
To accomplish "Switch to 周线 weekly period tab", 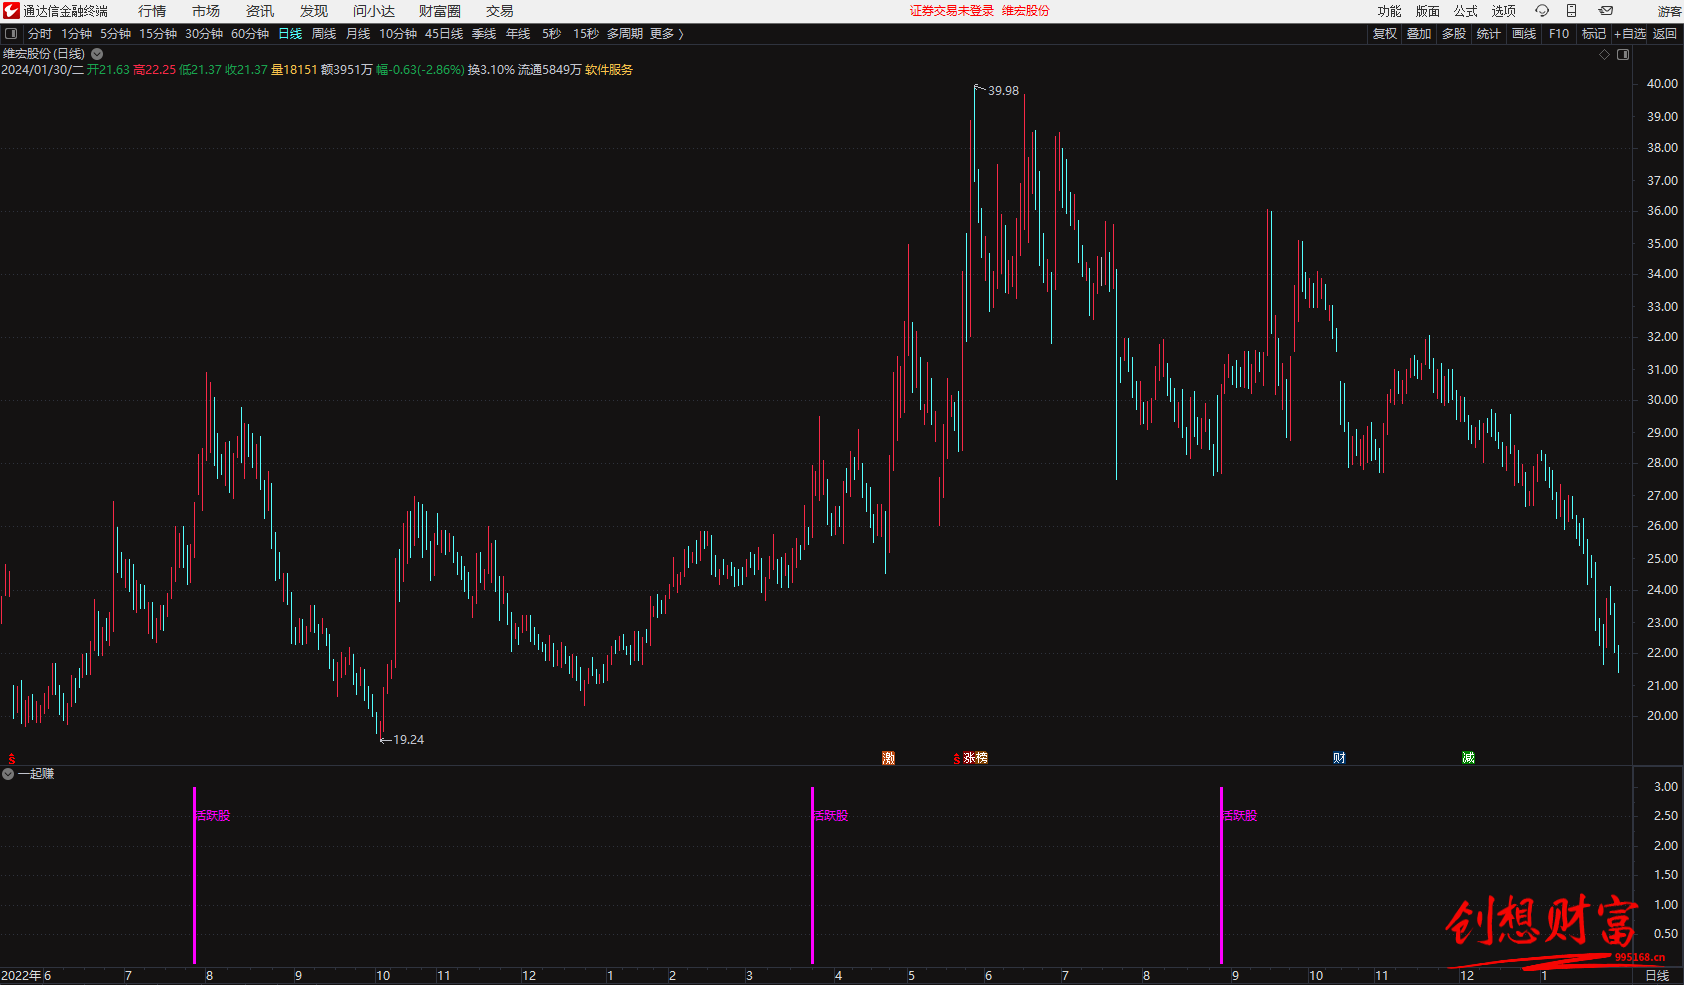I will click(x=323, y=34).
